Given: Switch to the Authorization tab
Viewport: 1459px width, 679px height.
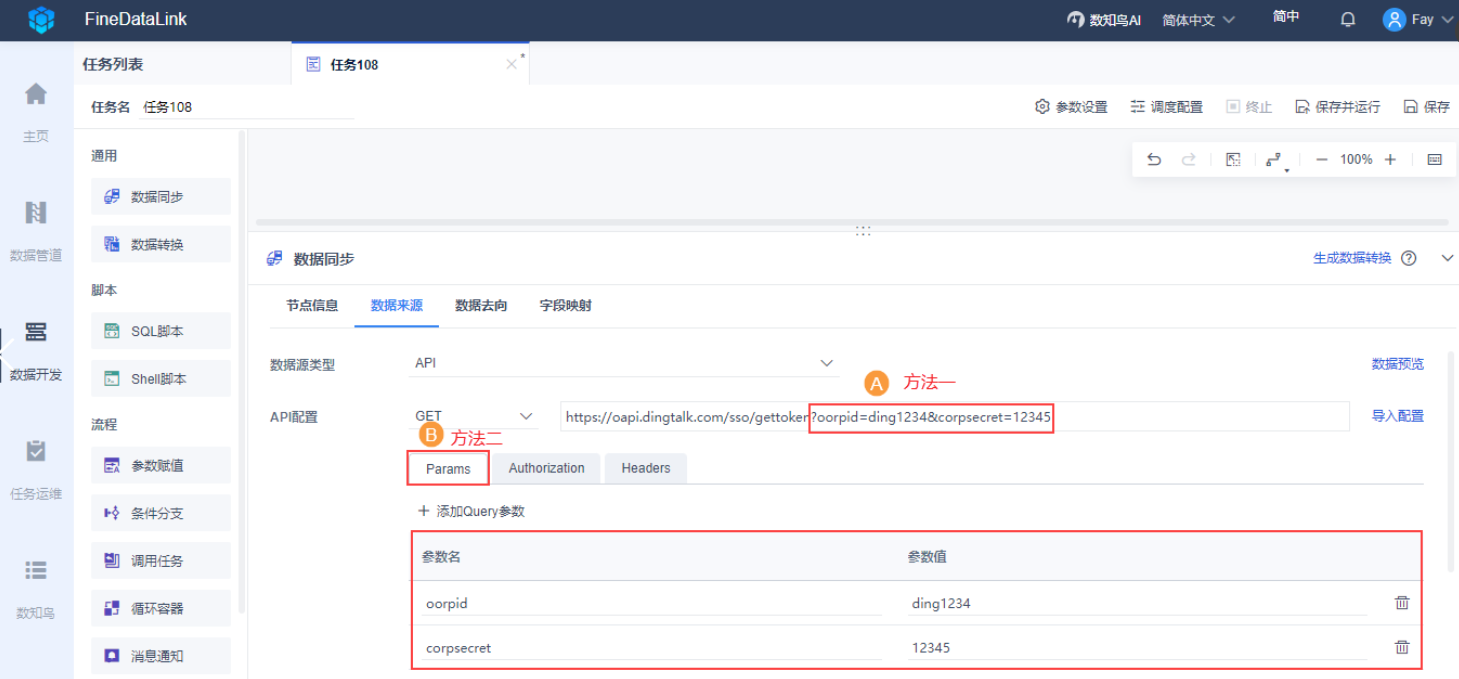Looking at the screenshot, I should (546, 468).
